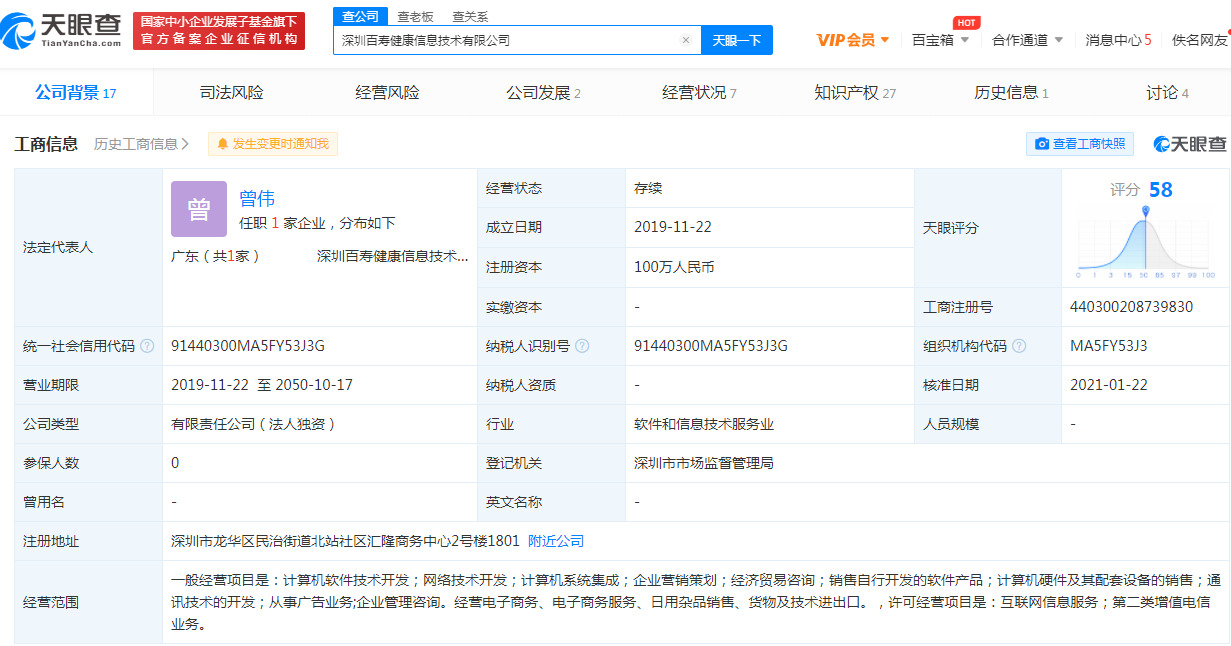Open 司法风险 tab
Image resolution: width=1231 pixels, height=646 pixels.
pyautogui.click(x=232, y=93)
